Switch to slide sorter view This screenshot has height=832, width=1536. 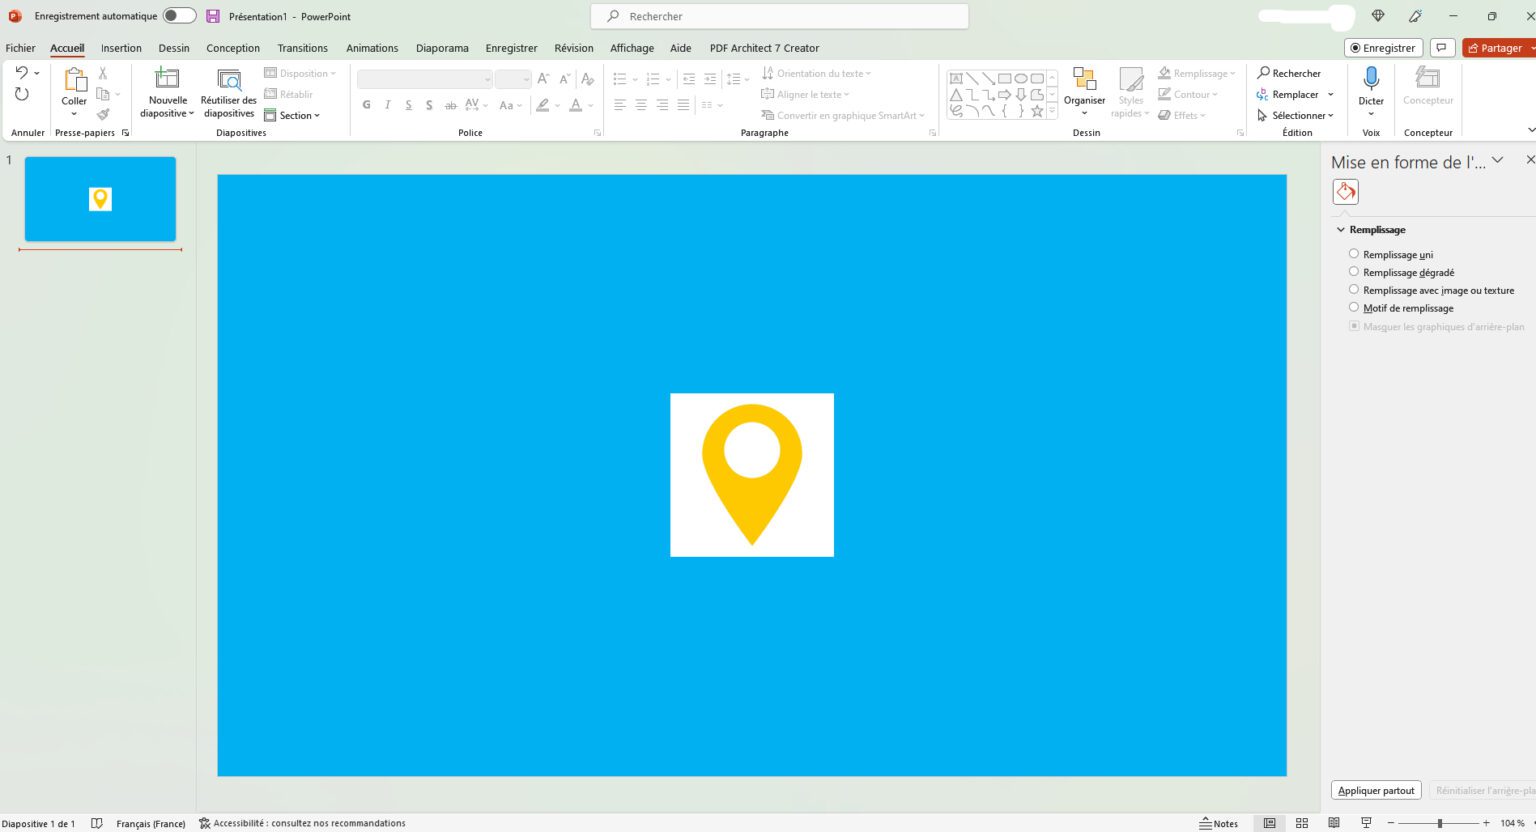tap(1302, 822)
